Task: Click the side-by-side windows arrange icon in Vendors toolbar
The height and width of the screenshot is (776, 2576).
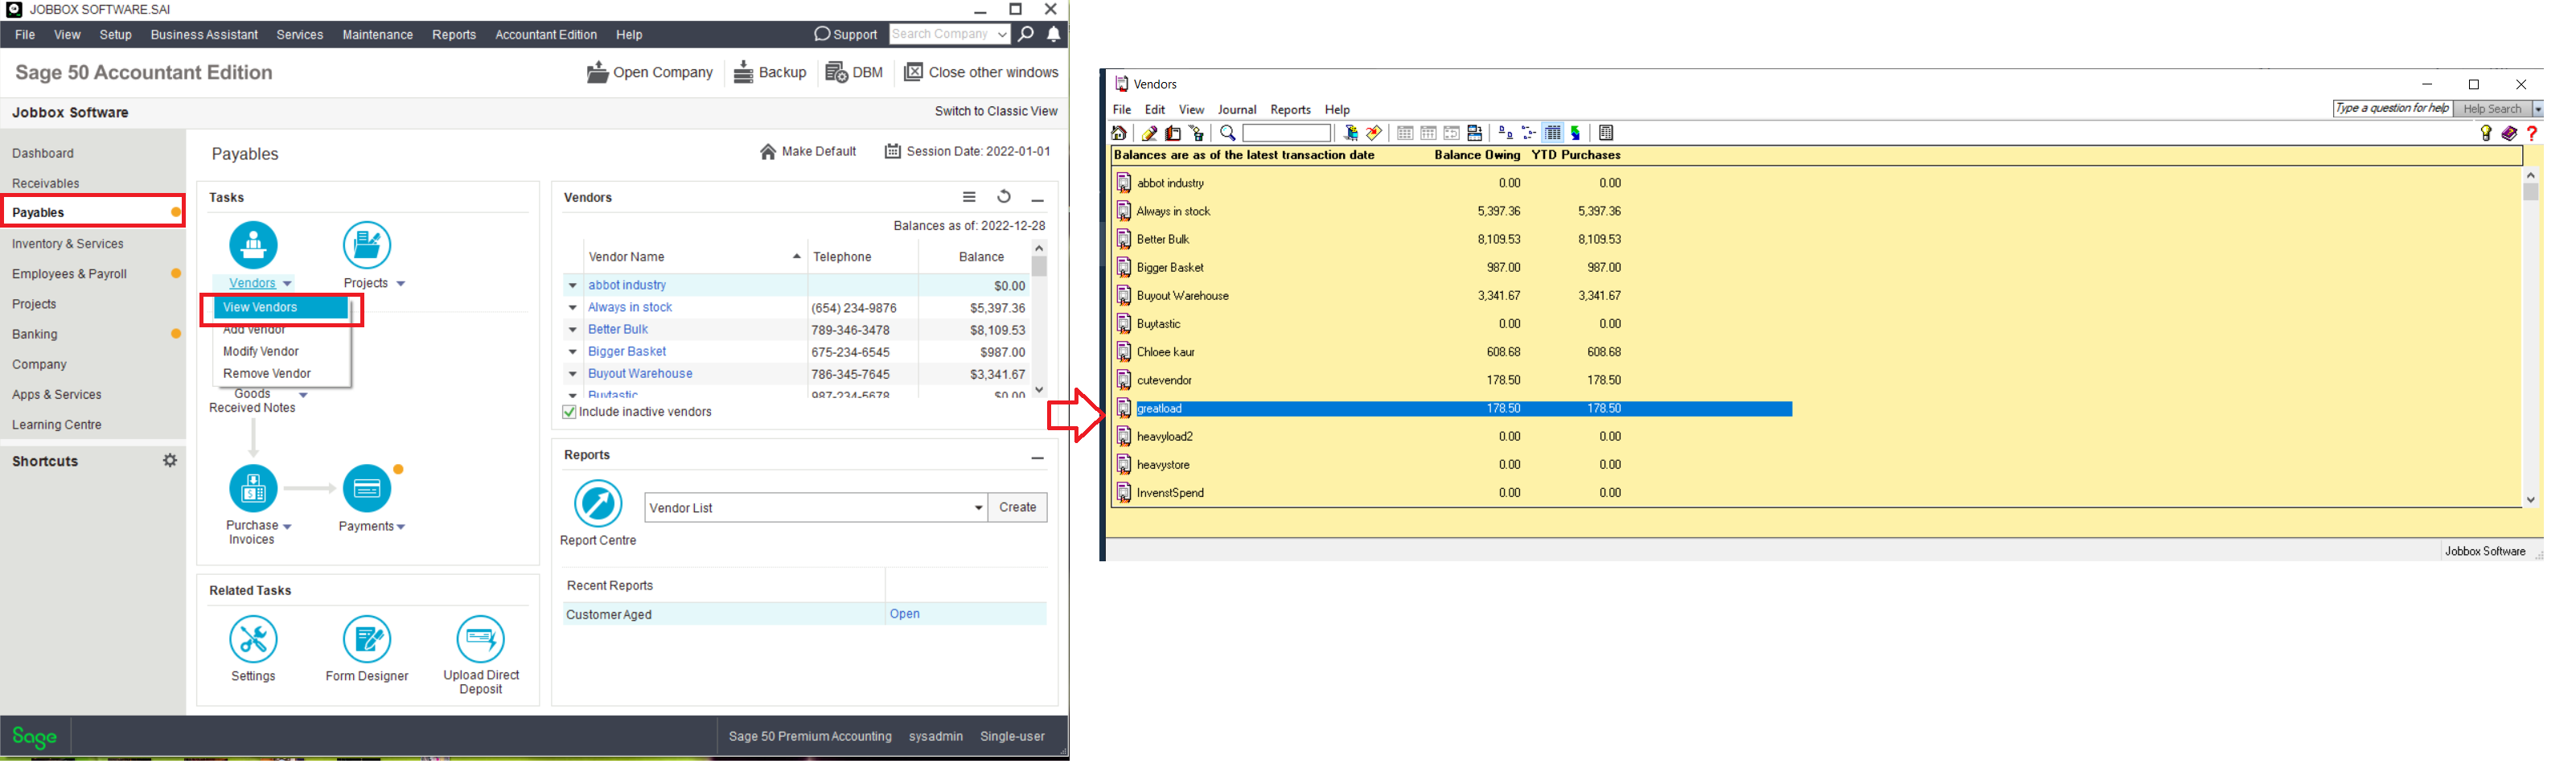Action: point(1475,134)
